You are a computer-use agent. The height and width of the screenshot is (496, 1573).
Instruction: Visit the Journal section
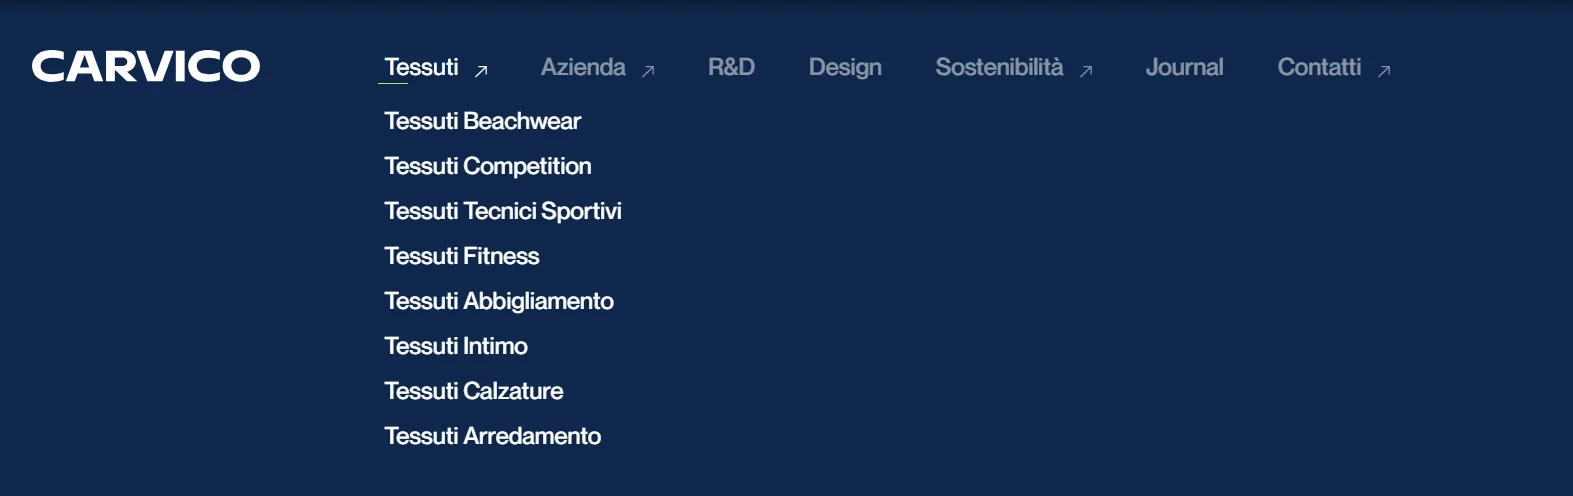point(1184,67)
